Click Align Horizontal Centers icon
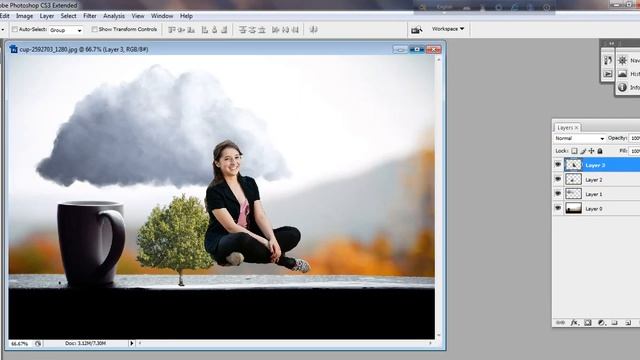This screenshot has height=360, width=640. click(214, 29)
